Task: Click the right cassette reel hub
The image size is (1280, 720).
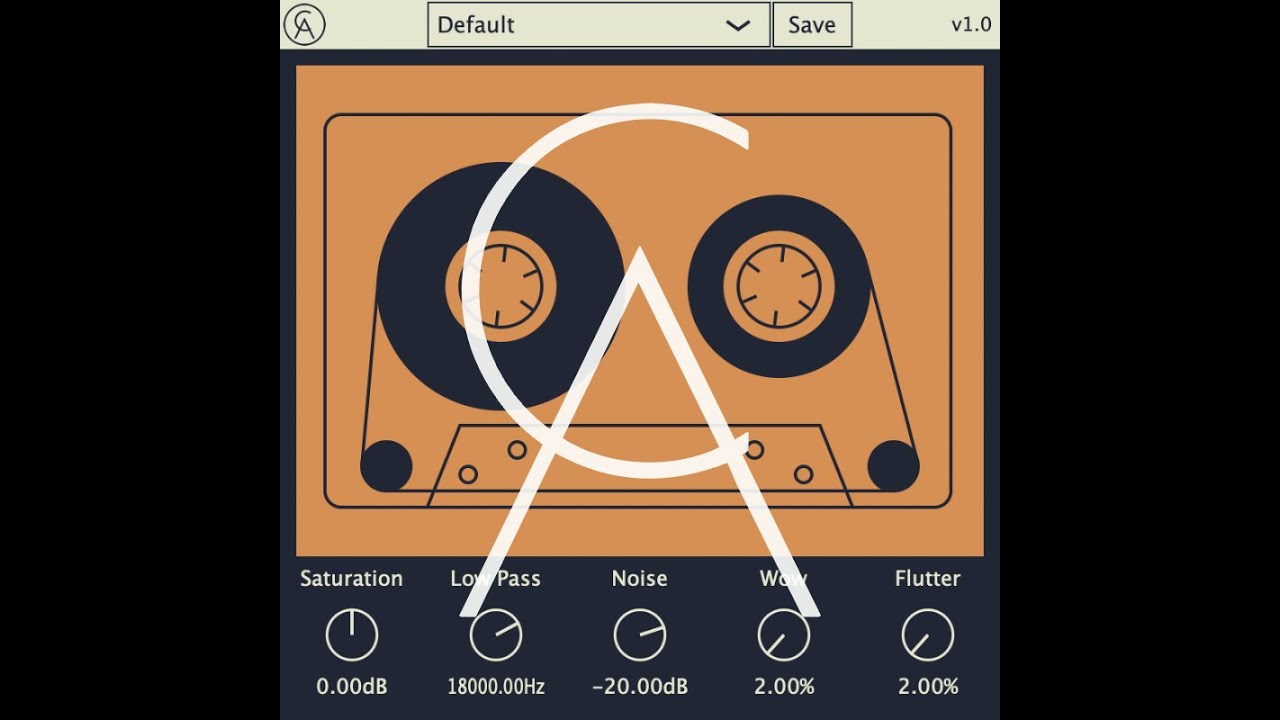Action: click(779, 286)
